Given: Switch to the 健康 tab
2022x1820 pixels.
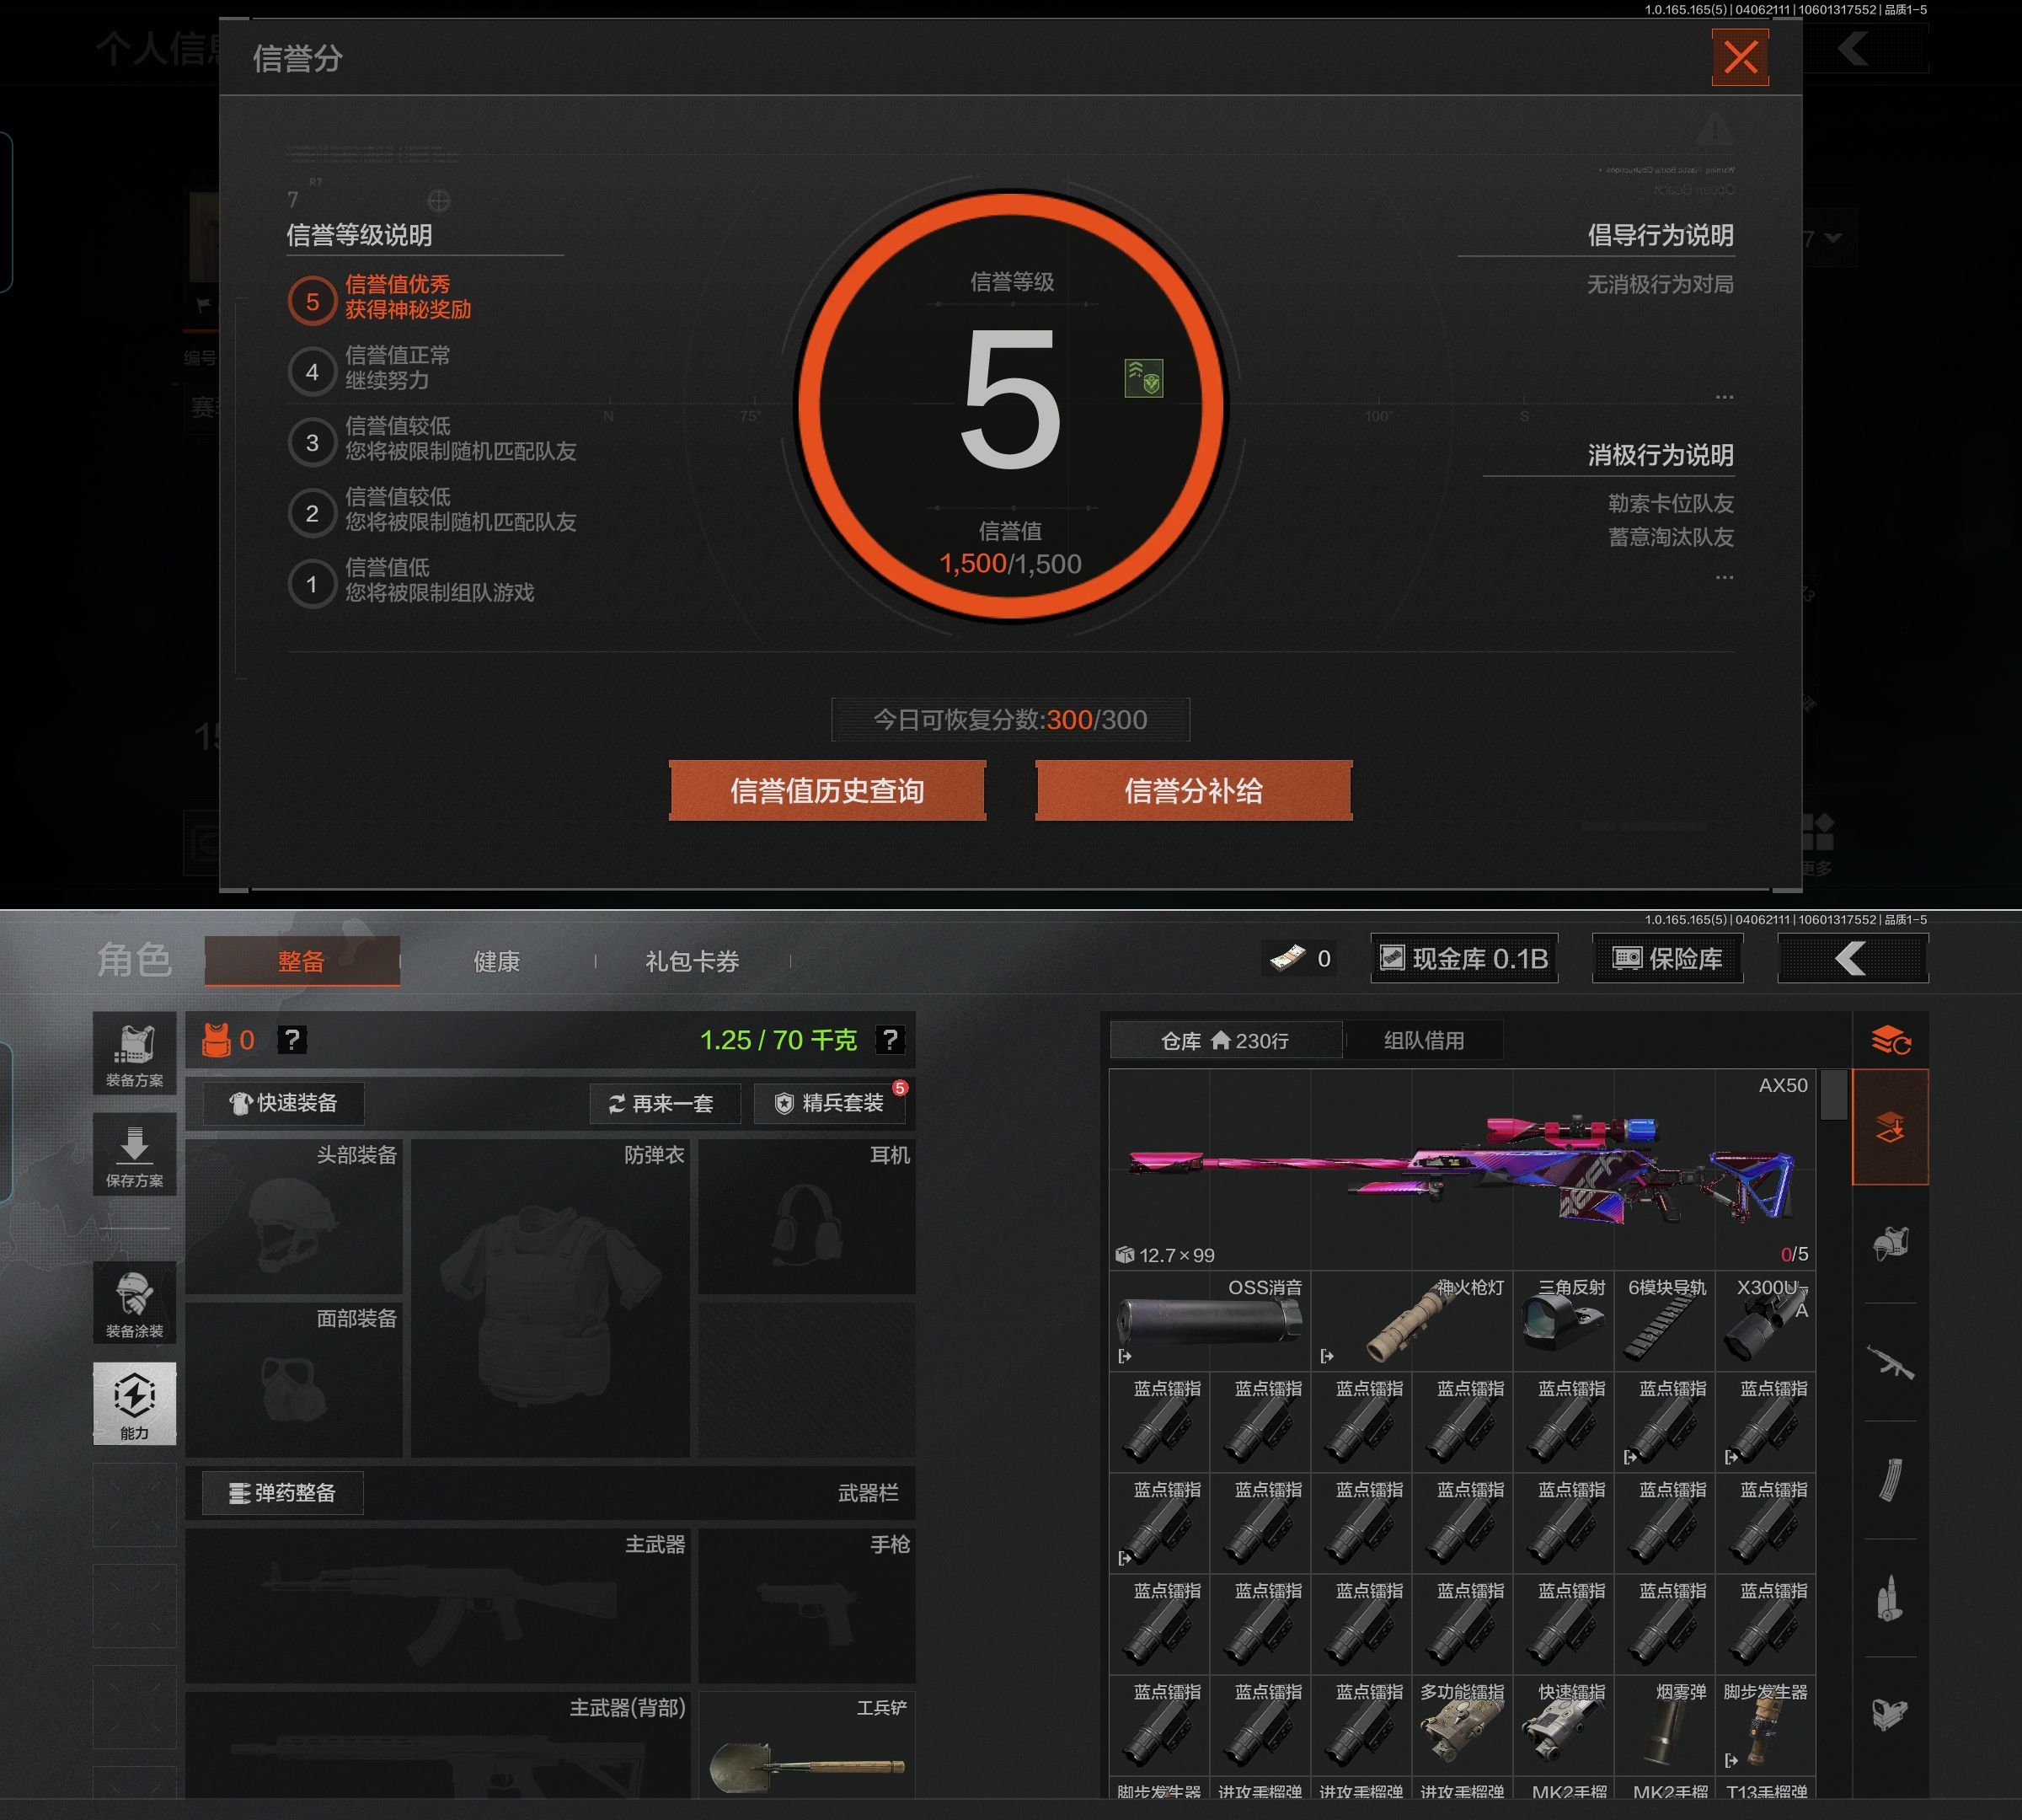Looking at the screenshot, I should click(x=496, y=961).
